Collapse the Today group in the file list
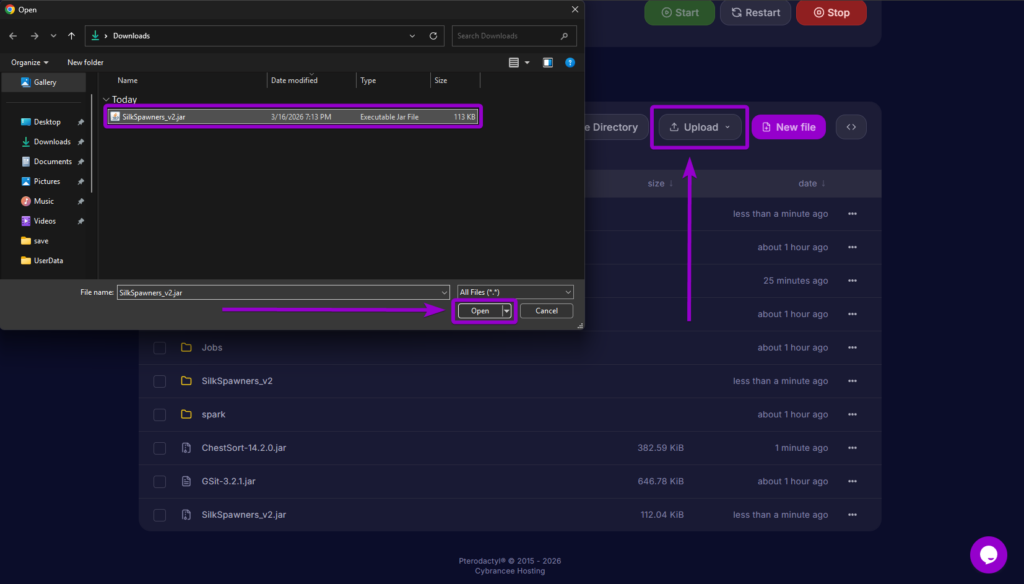Viewport: 1024px width, 584px height. pyautogui.click(x=105, y=99)
